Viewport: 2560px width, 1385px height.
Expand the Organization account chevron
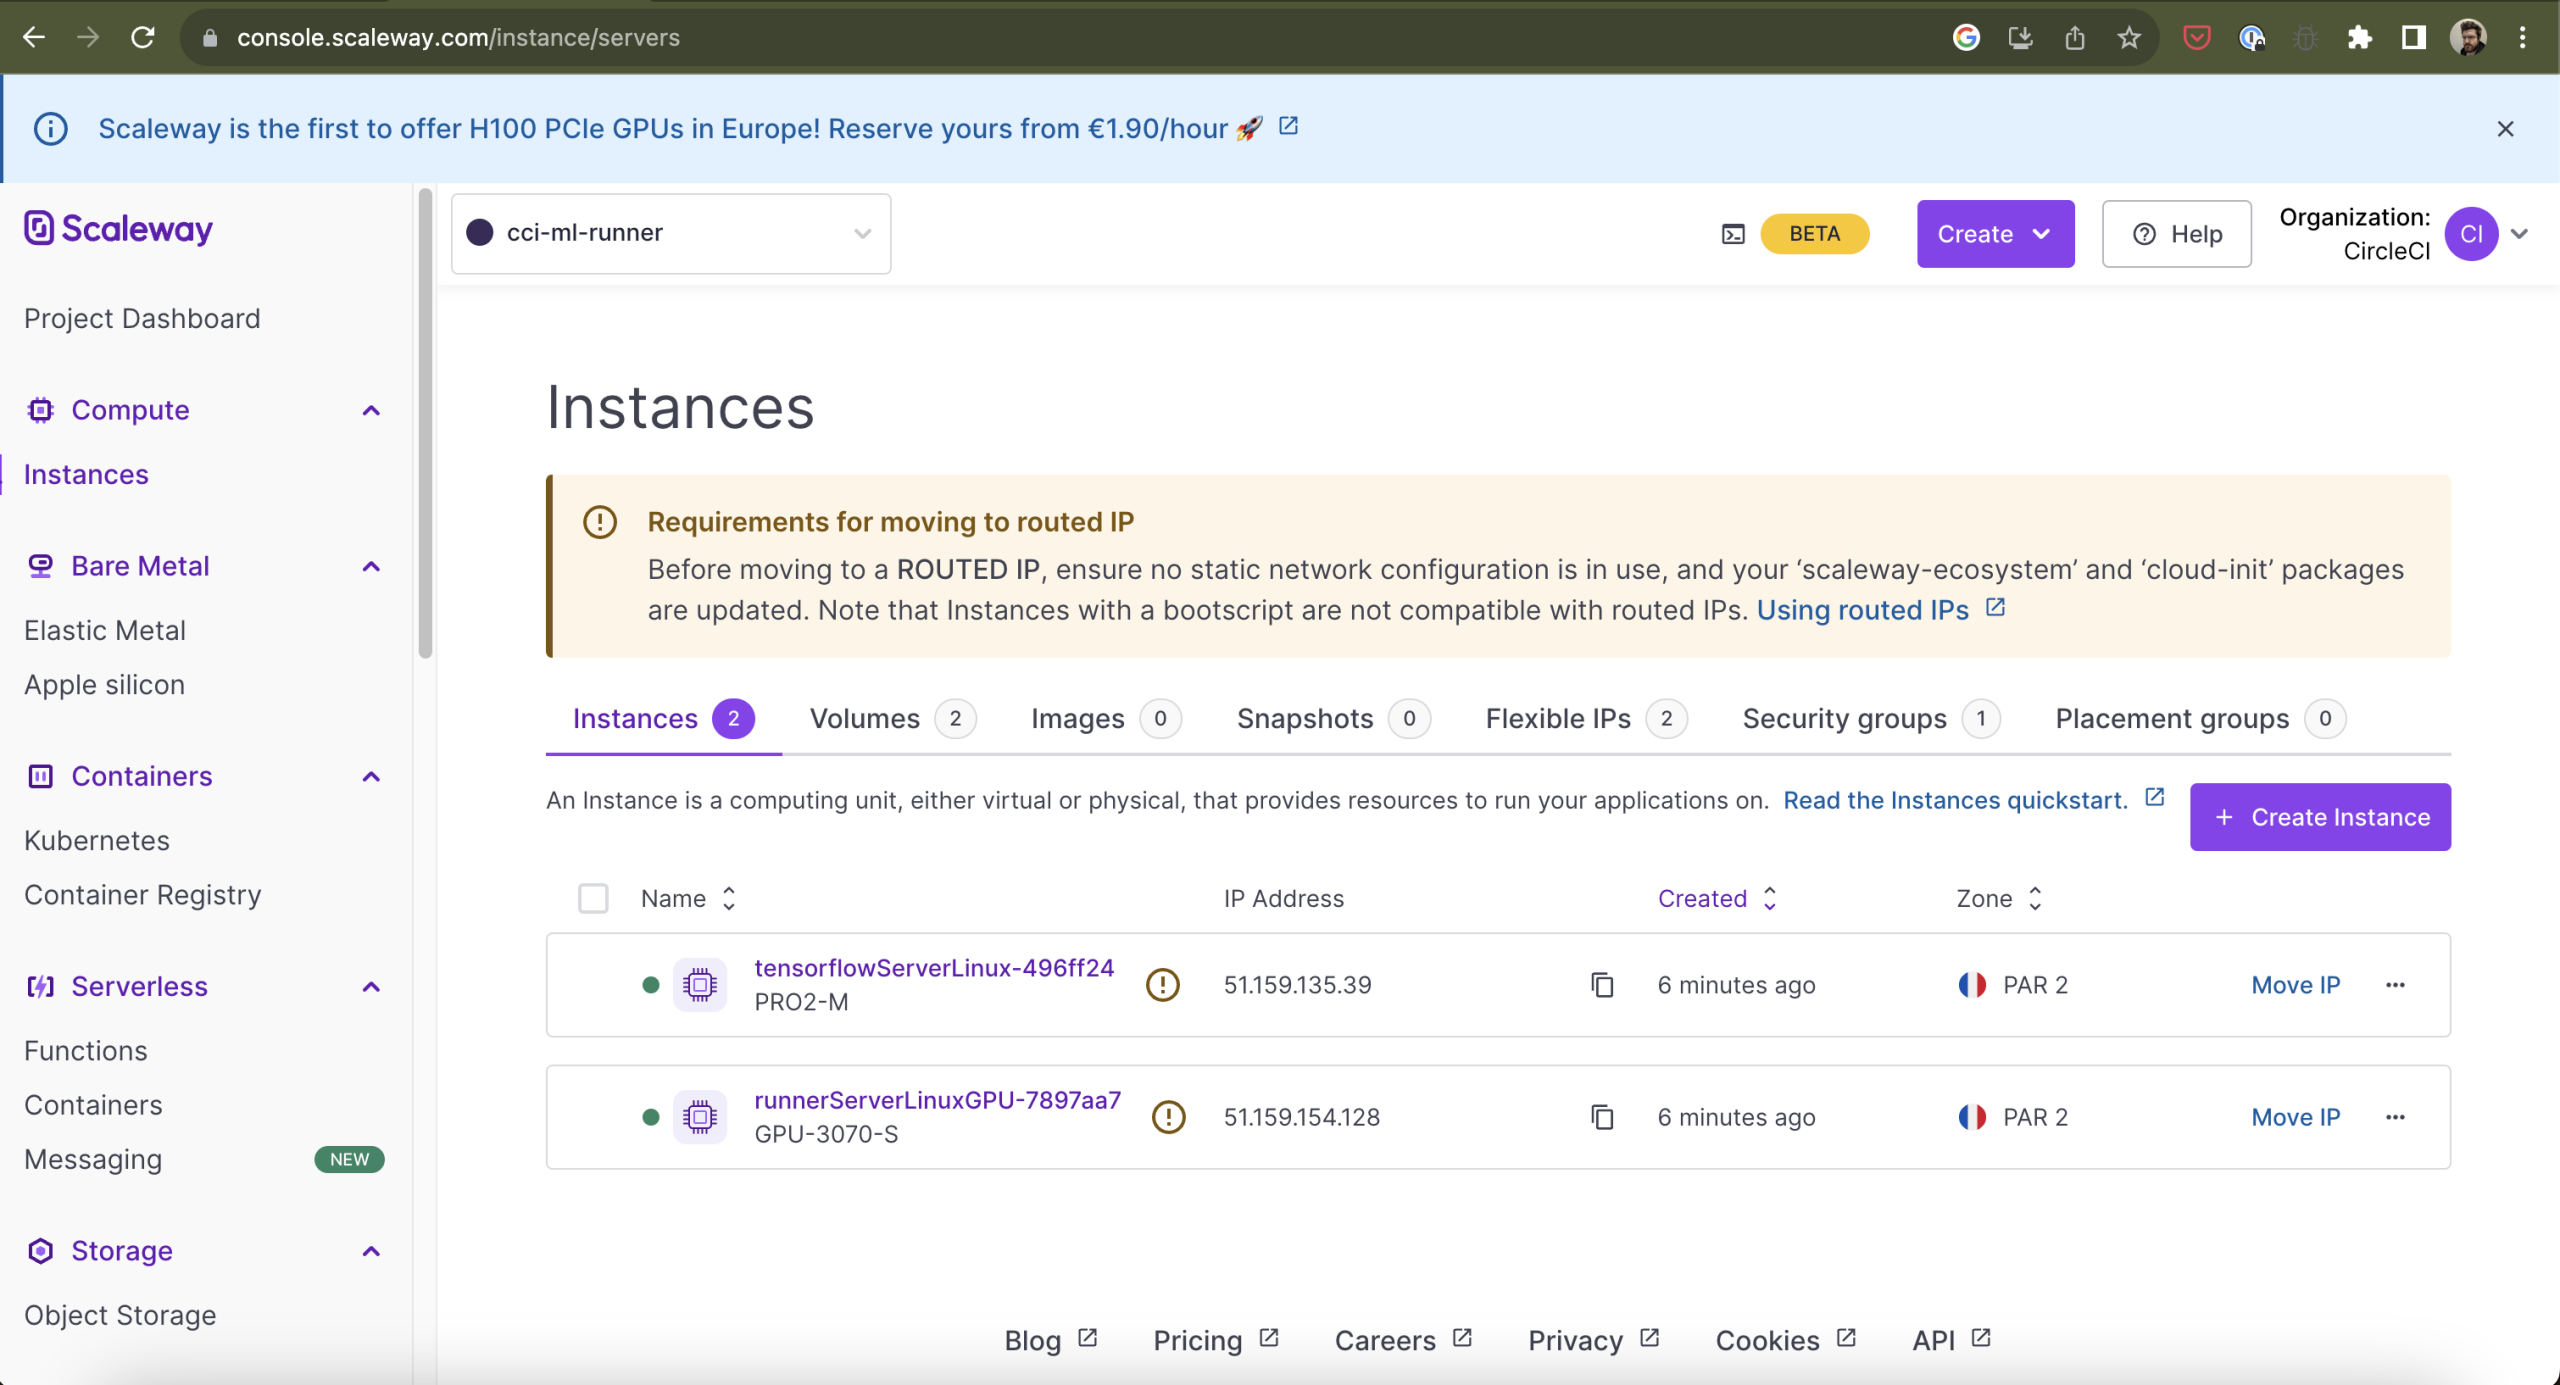coord(2519,234)
